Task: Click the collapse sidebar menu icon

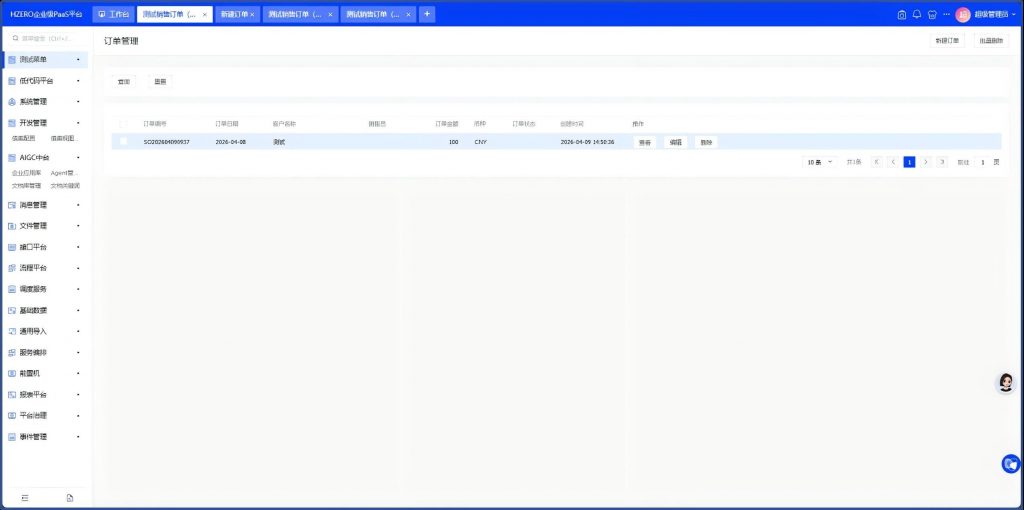Action: tap(25, 497)
